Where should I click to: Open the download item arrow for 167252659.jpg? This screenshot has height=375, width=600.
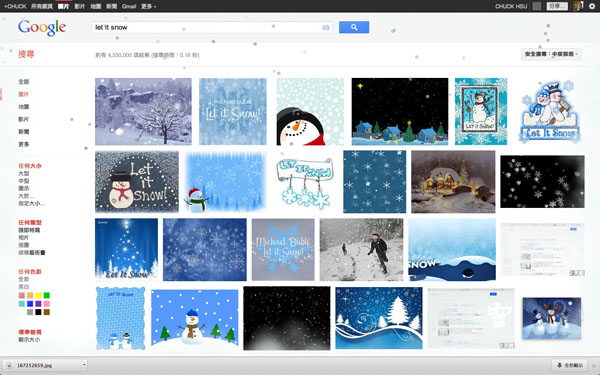click(x=84, y=365)
